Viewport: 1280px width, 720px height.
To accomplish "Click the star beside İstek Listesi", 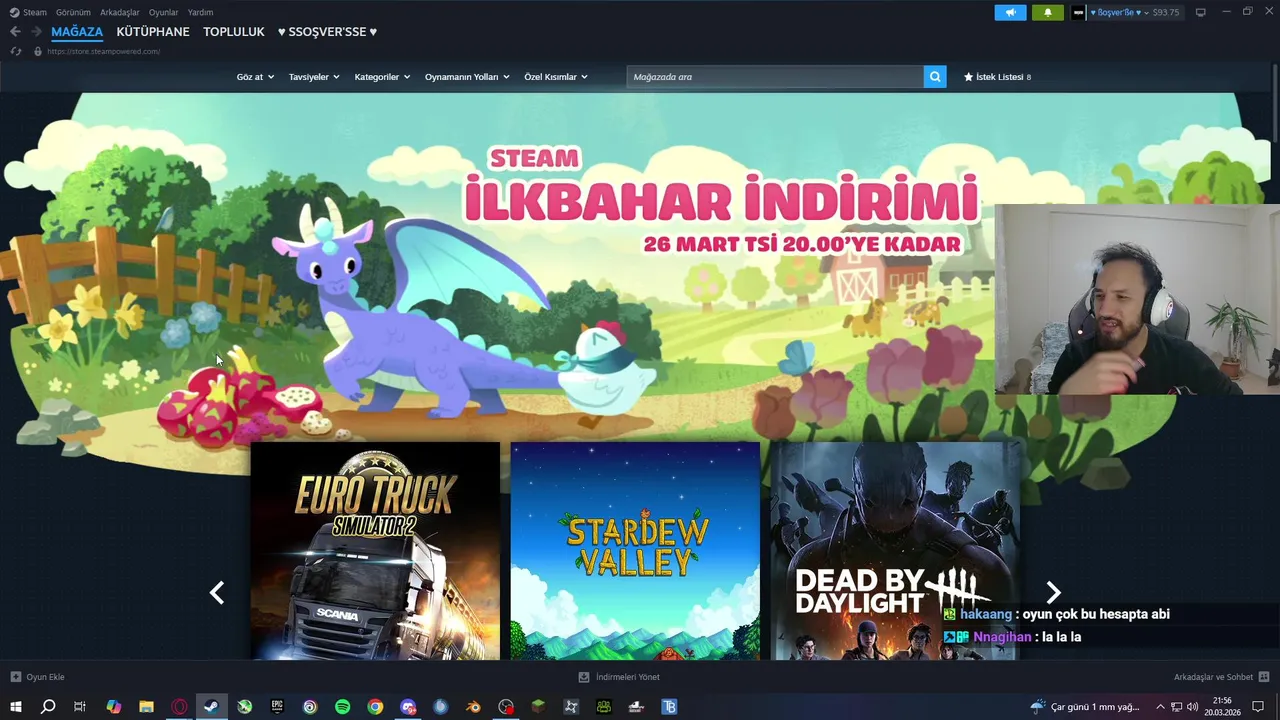I will point(968,77).
